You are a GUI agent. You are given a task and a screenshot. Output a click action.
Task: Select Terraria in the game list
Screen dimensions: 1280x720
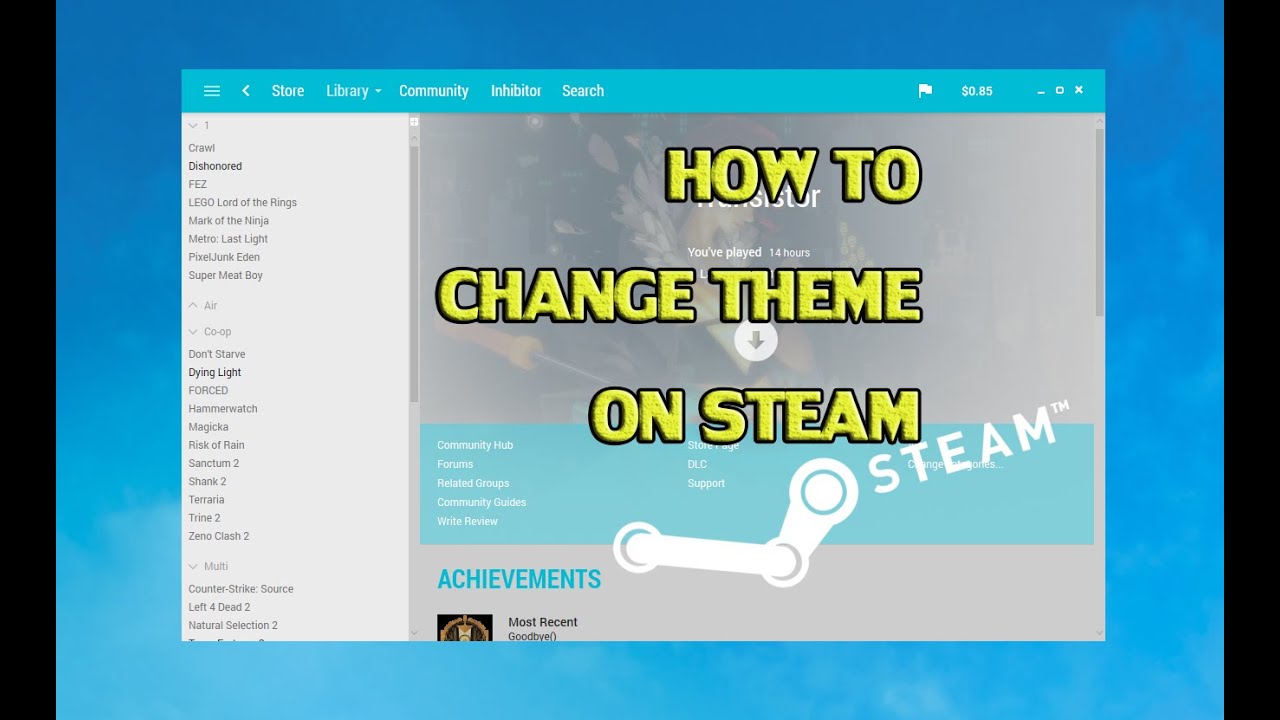(x=206, y=500)
